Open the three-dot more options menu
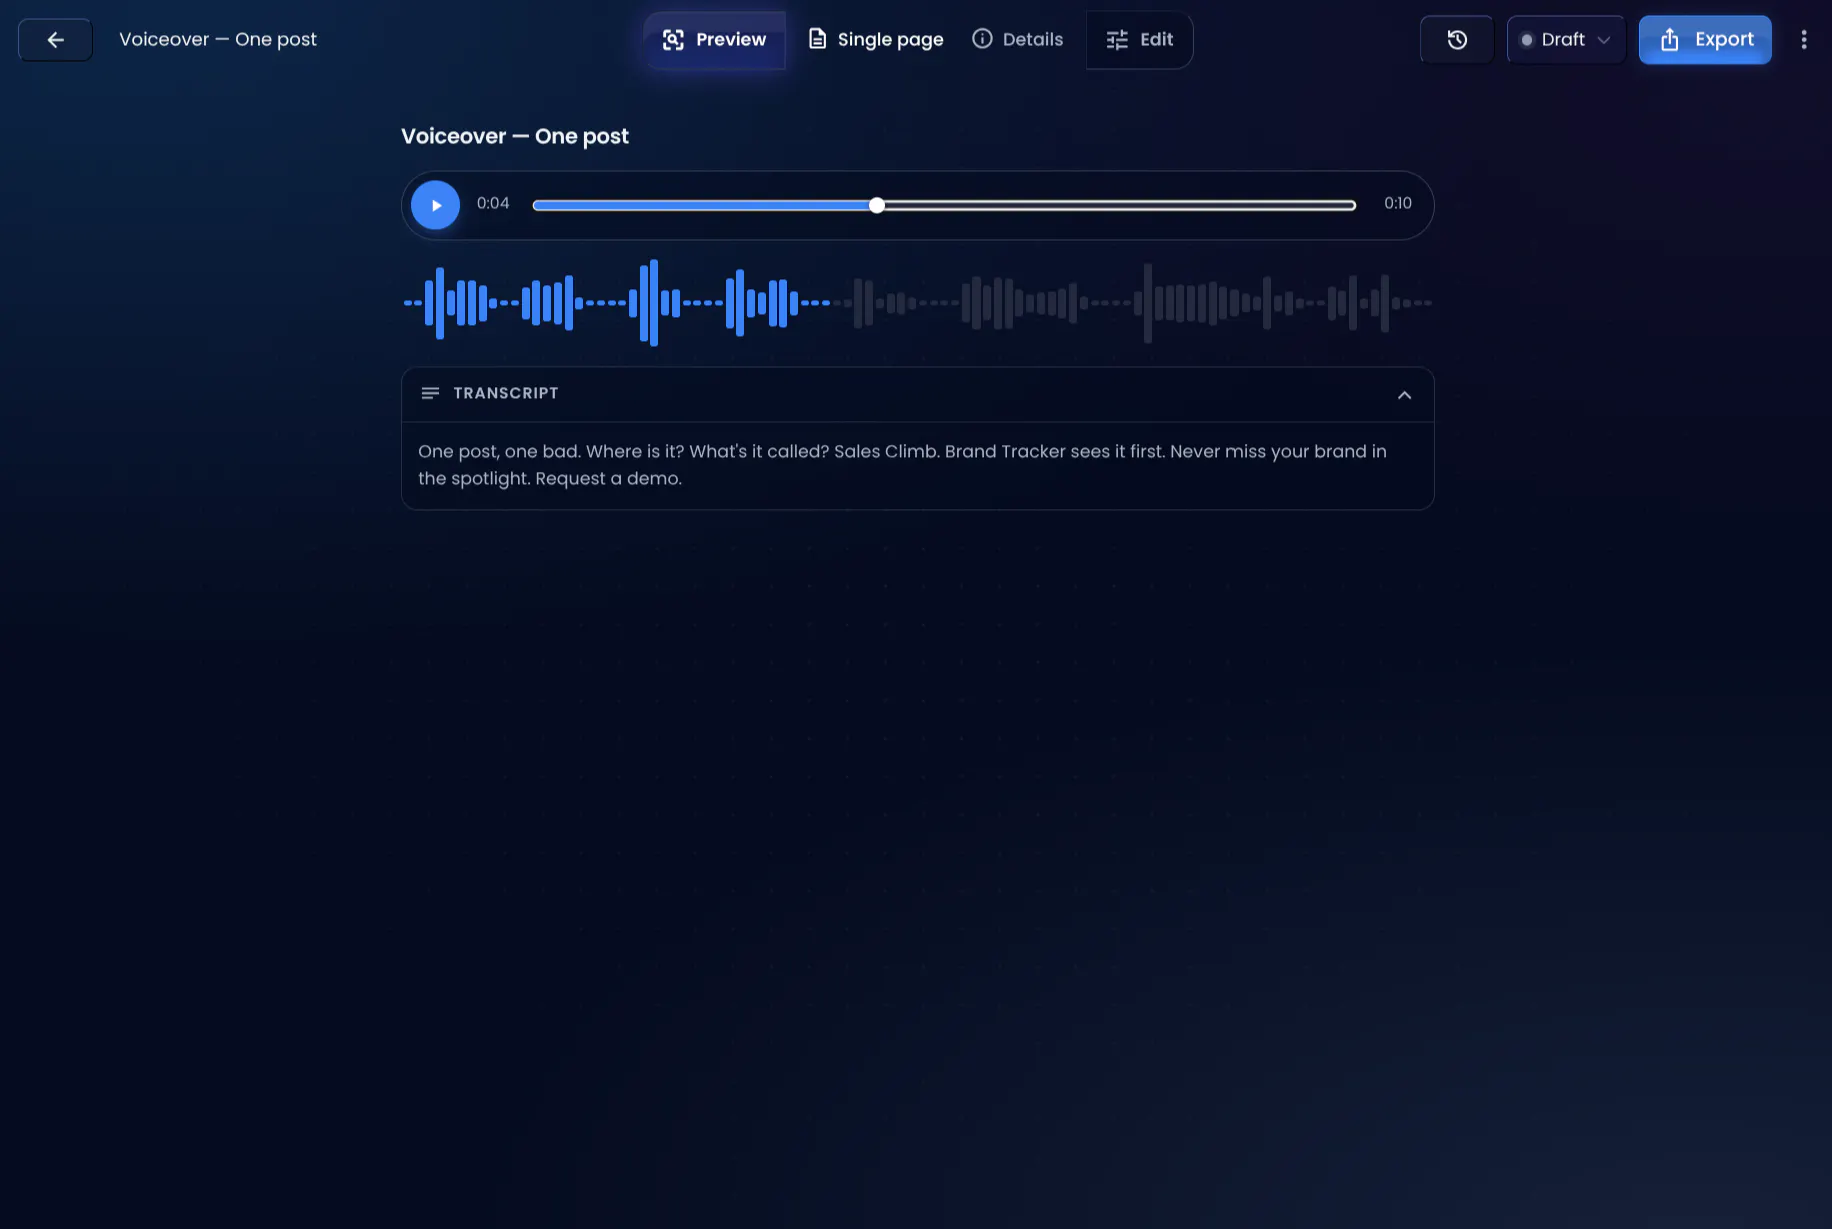 (x=1804, y=40)
